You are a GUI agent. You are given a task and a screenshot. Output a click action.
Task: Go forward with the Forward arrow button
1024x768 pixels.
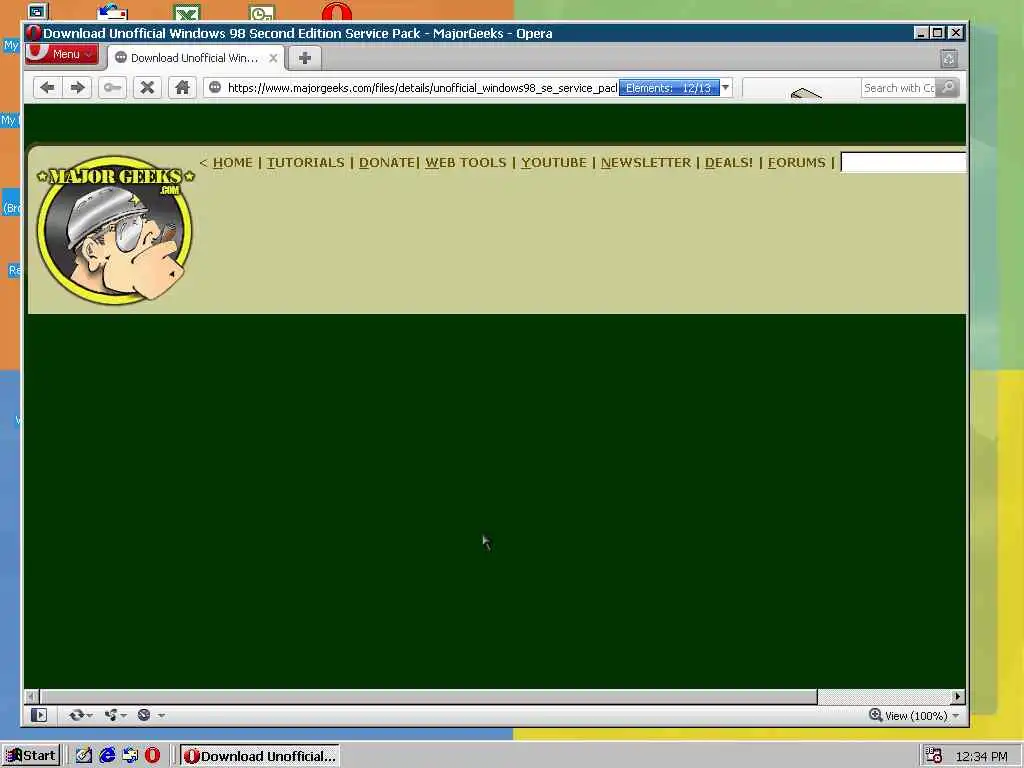click(x=77, y=88)
